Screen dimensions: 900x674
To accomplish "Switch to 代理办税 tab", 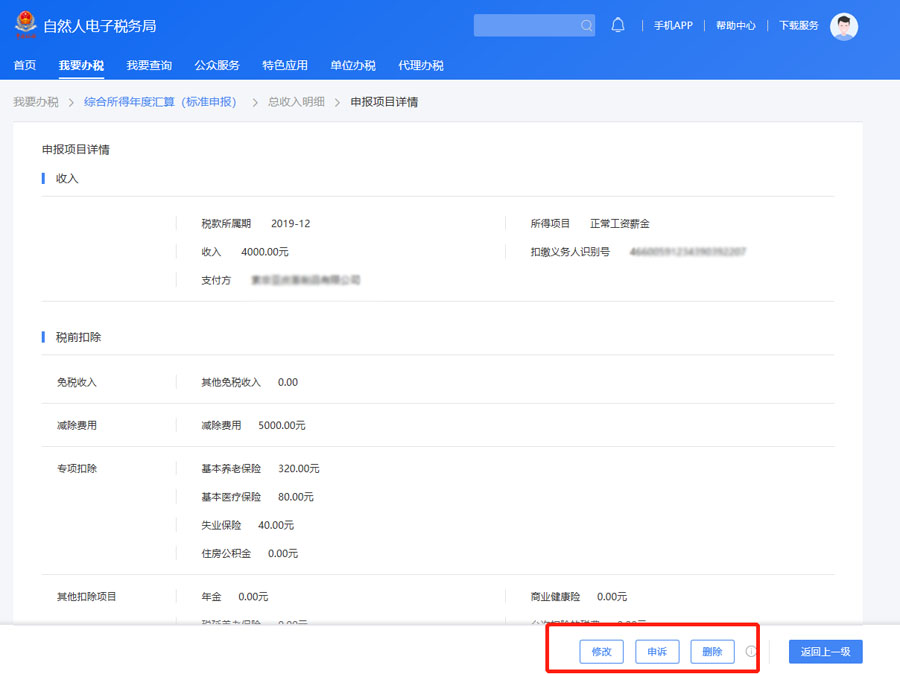I will click(x=421, y=66).
